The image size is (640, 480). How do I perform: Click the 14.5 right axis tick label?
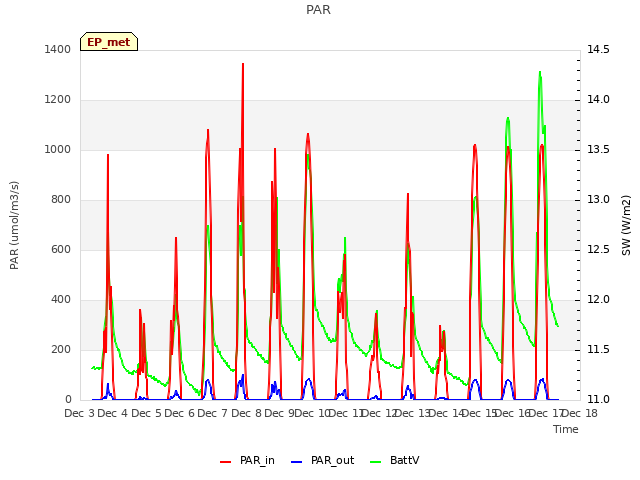click(598, 49)
